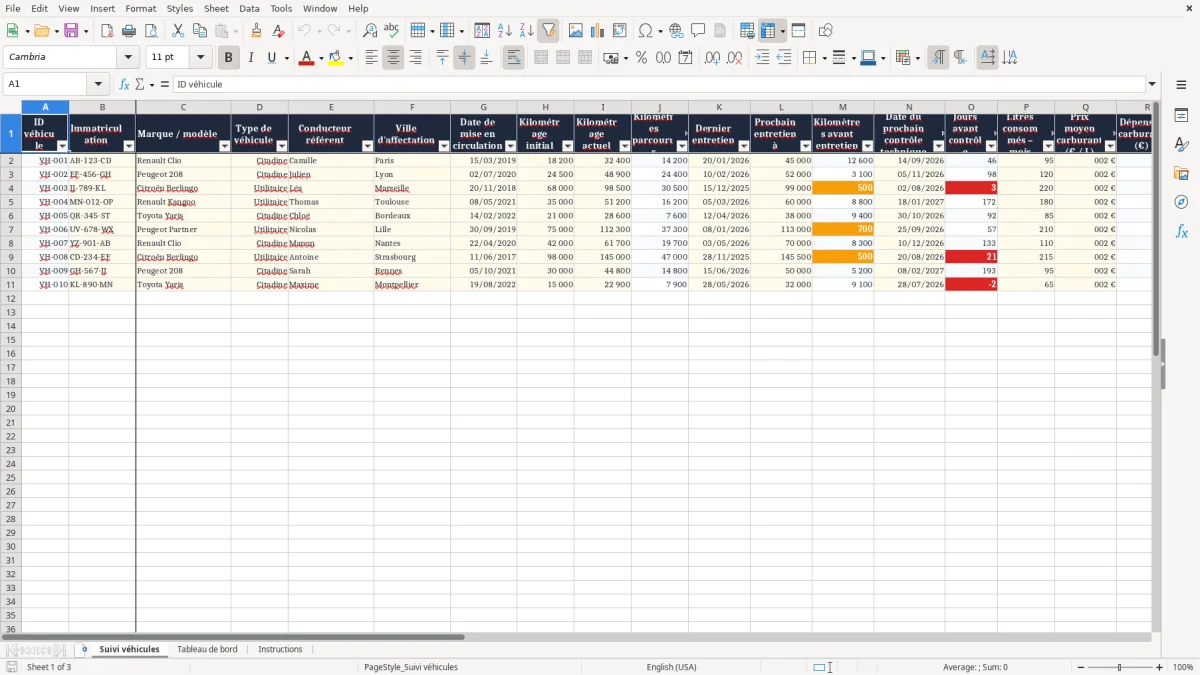Toggle Center Horizontally alignment
The height and width of the screenshot is (675, 1200).
[x=393, y=57]
